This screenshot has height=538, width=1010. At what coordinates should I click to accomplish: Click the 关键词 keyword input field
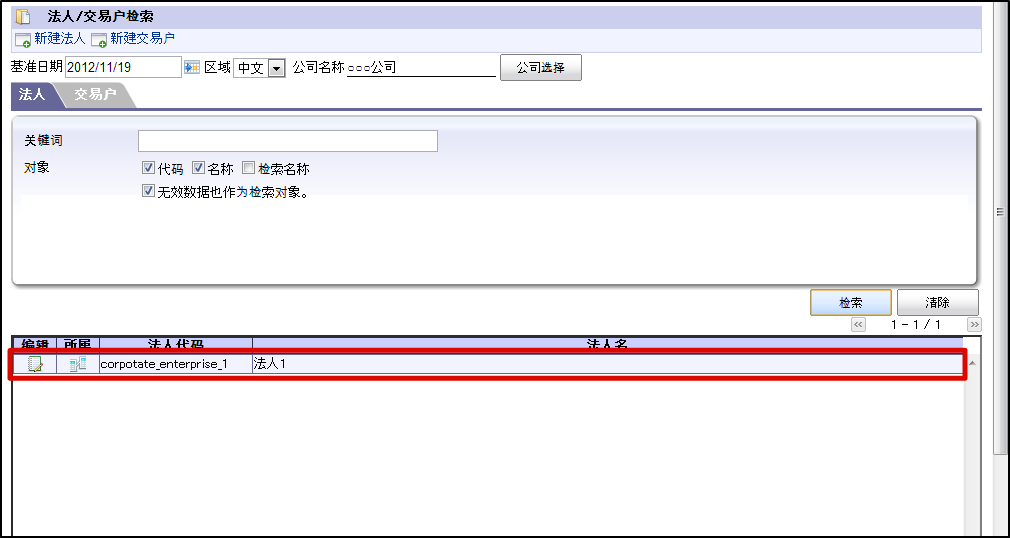(288, 140)
